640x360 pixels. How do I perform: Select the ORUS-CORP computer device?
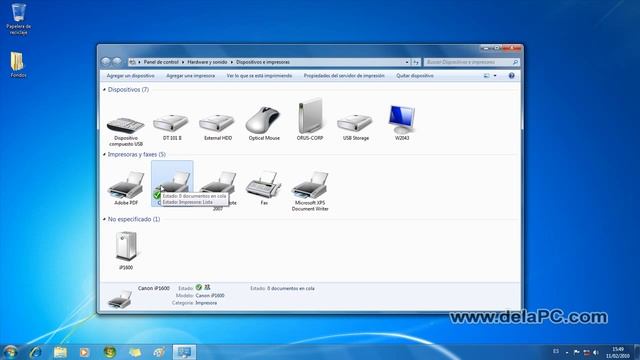310,120
